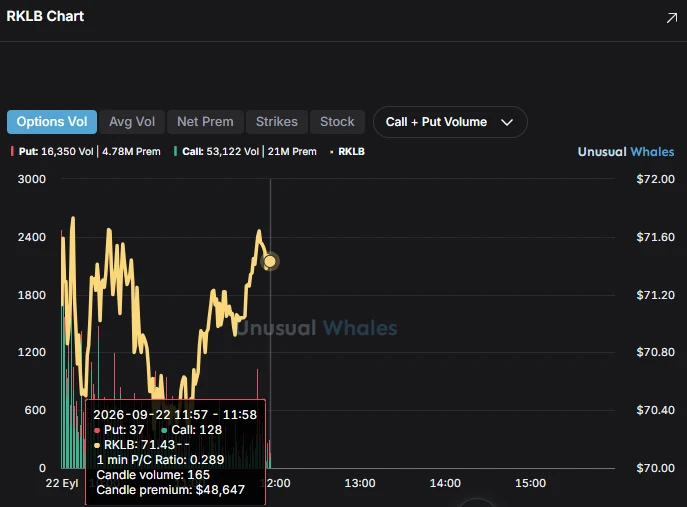687x507 pixels.
Task: Select the $70.40 price axis label
Action: coord(655,410)
